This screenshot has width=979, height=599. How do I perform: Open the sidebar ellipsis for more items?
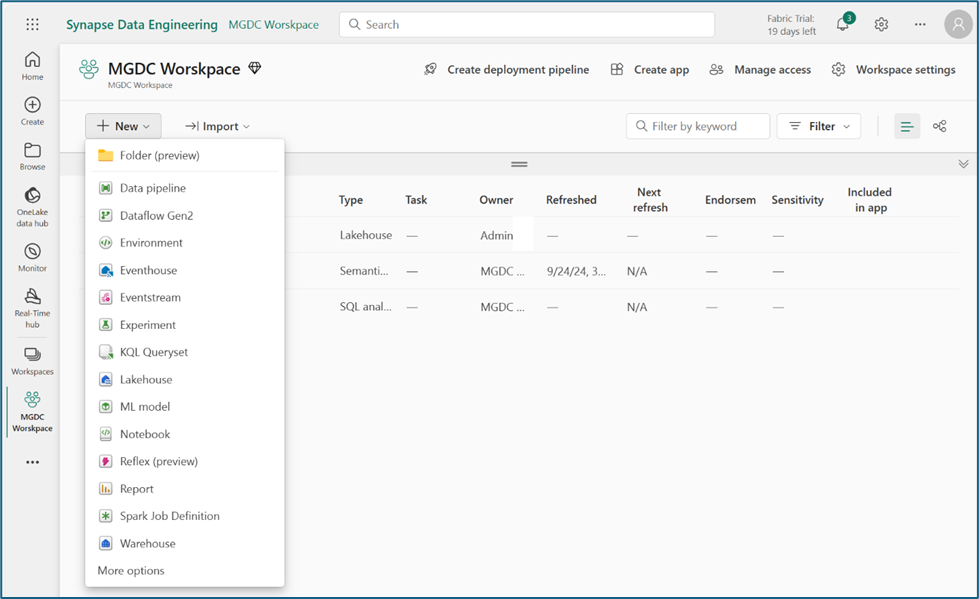tap(32, 462)
